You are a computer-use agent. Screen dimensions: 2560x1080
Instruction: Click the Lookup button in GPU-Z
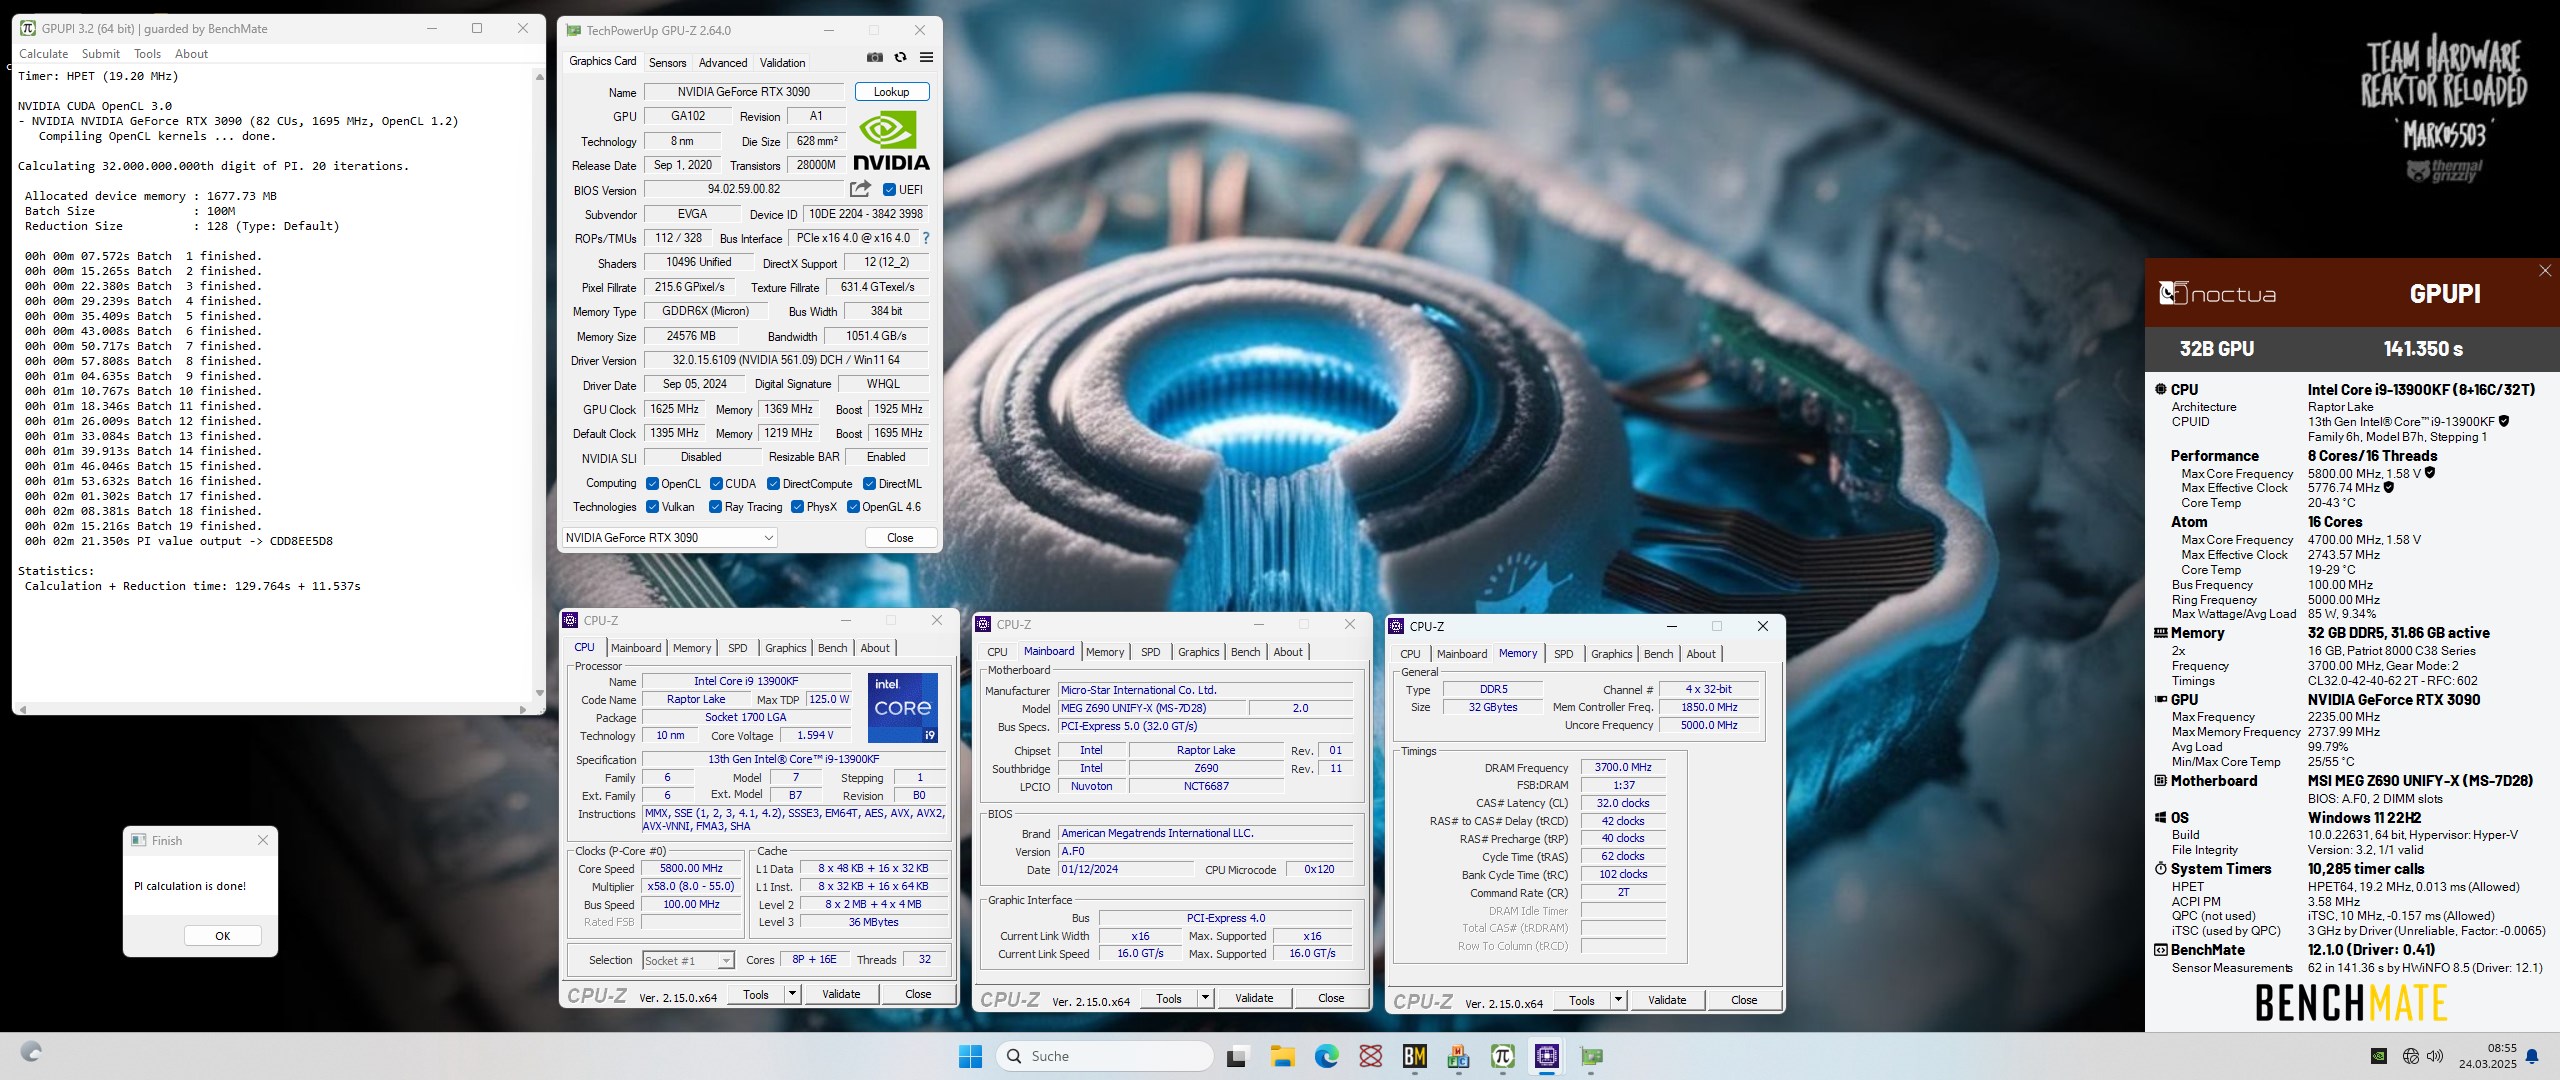(x=892, y=92)
